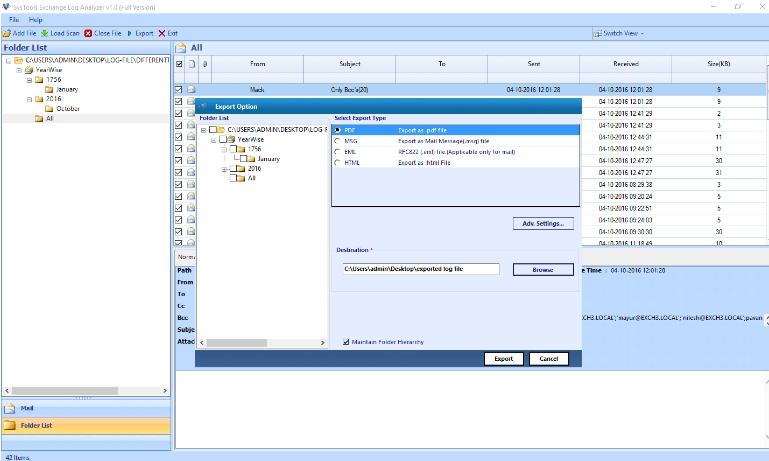Viewport: 769px width, 461px height.
Task: Click the envelope icon beside the All heading
Action: click(181, 48)
